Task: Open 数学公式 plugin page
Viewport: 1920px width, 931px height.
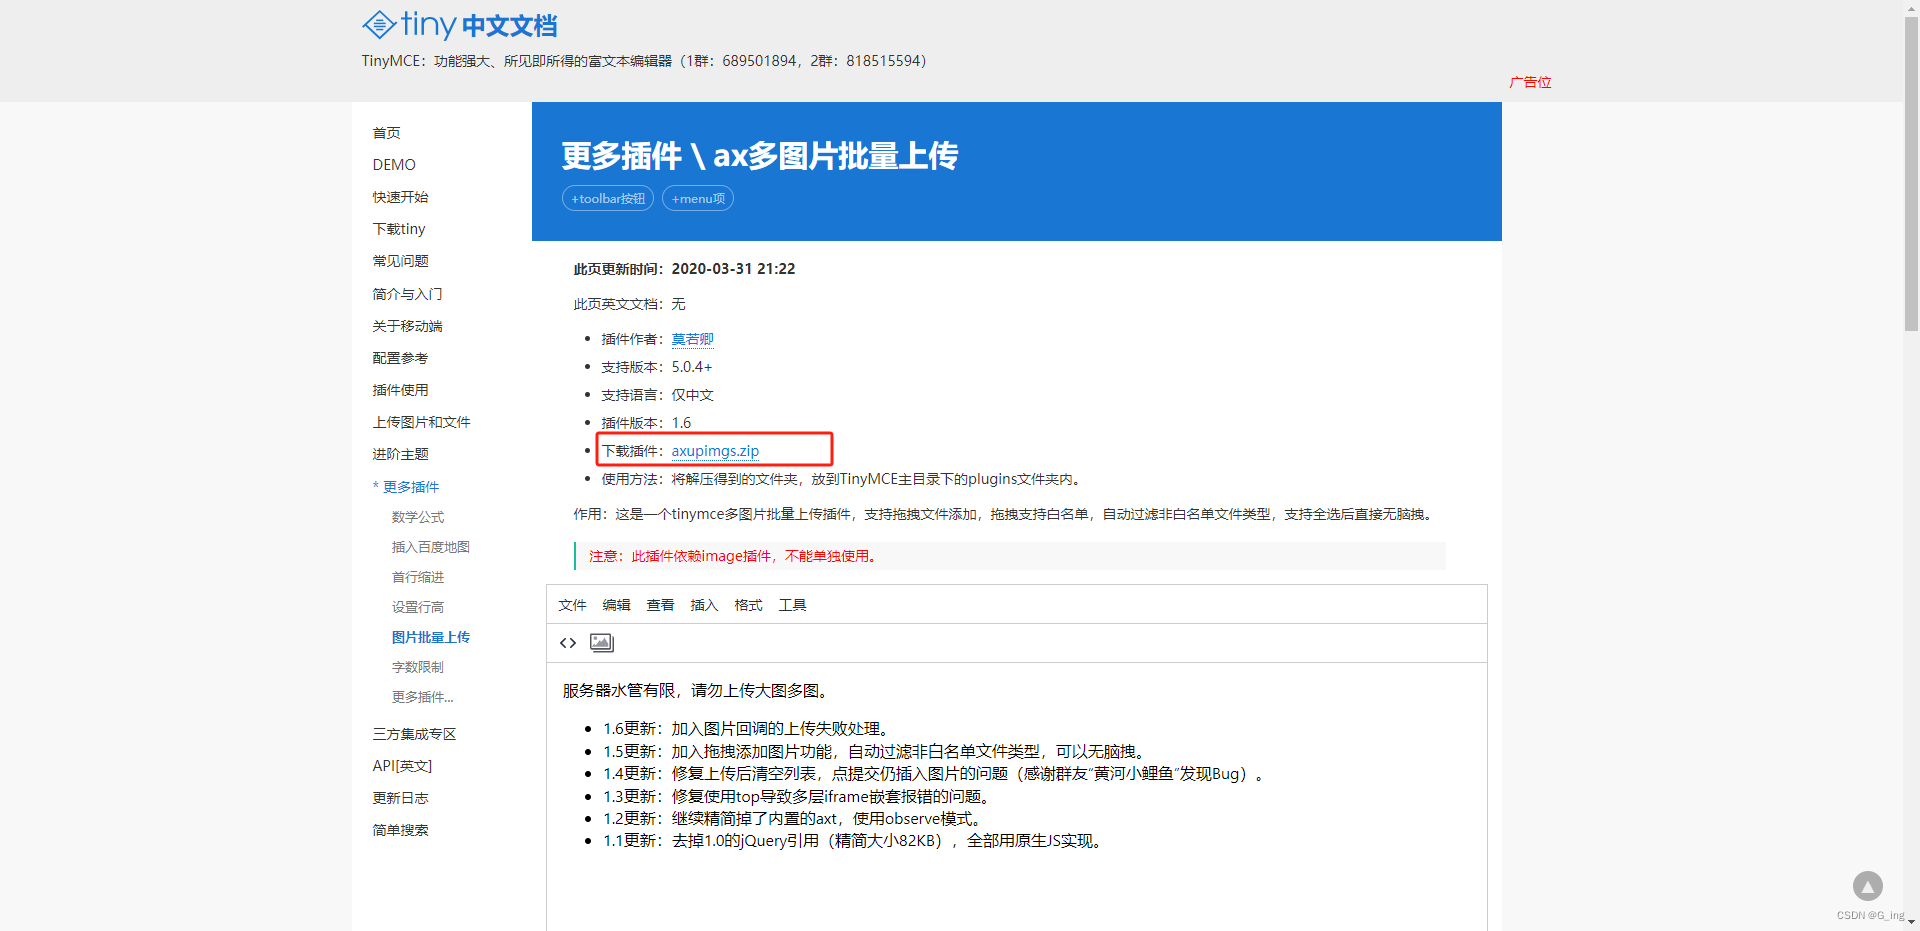Action: [x=418, y=517]
